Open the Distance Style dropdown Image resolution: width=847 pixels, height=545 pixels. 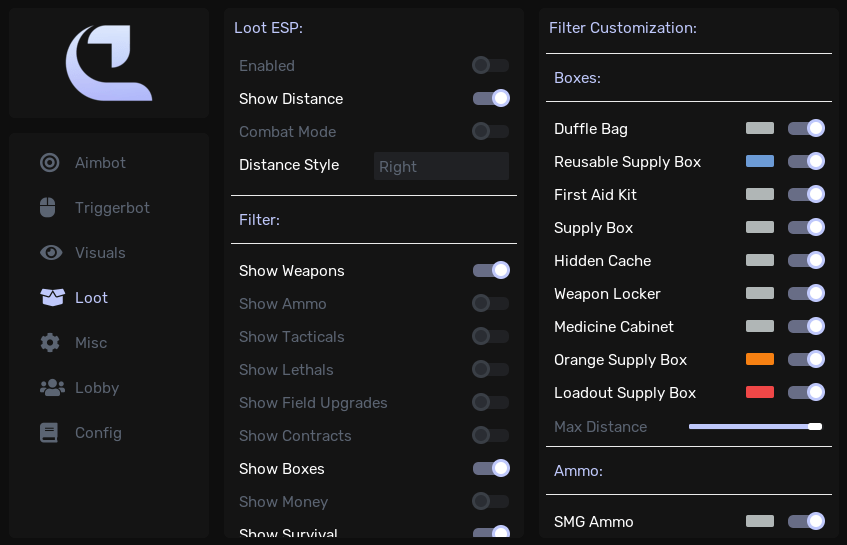441,166
